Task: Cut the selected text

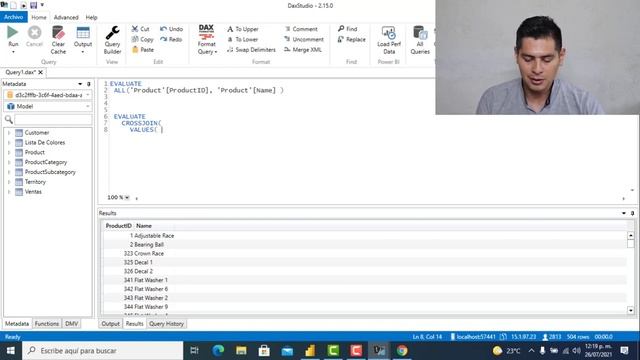Action: [x=140, y=29]
